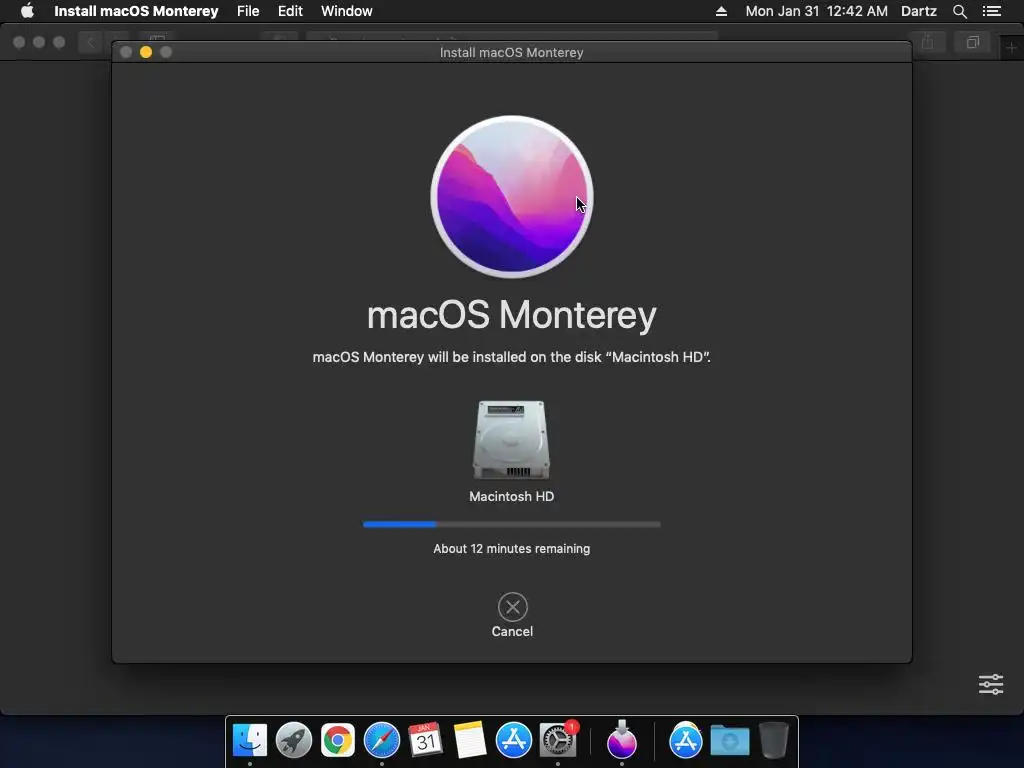The height and width of the screenshot is (768, 1024).
Task: Click the Dartz user name menu
Action: tap(919, 11)
